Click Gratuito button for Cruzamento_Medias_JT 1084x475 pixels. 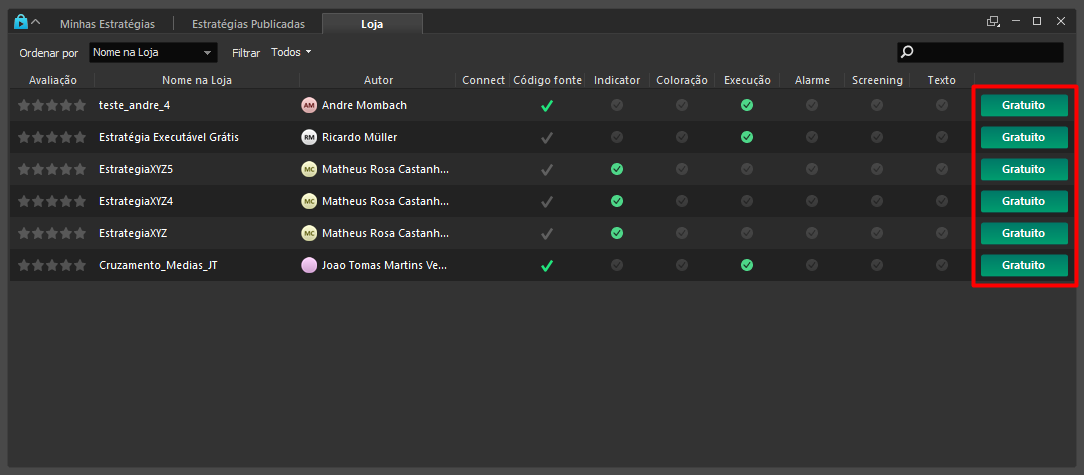tap(1024, 265)
